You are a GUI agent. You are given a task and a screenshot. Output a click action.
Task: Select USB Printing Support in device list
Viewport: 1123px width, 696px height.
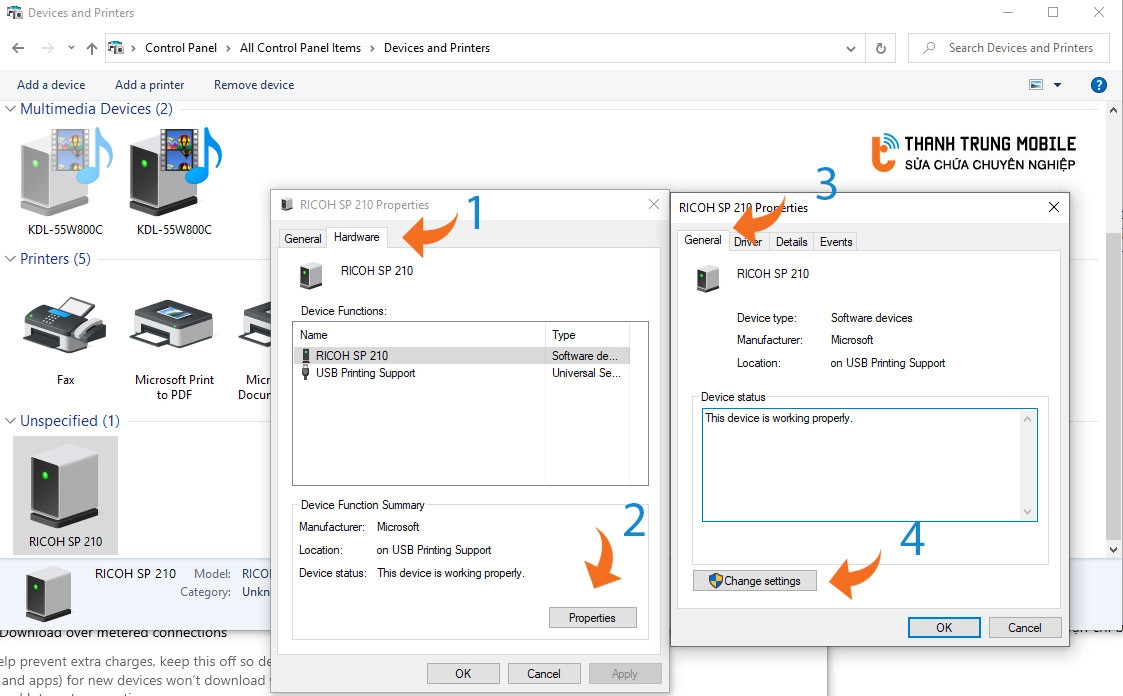coord(364,373)
